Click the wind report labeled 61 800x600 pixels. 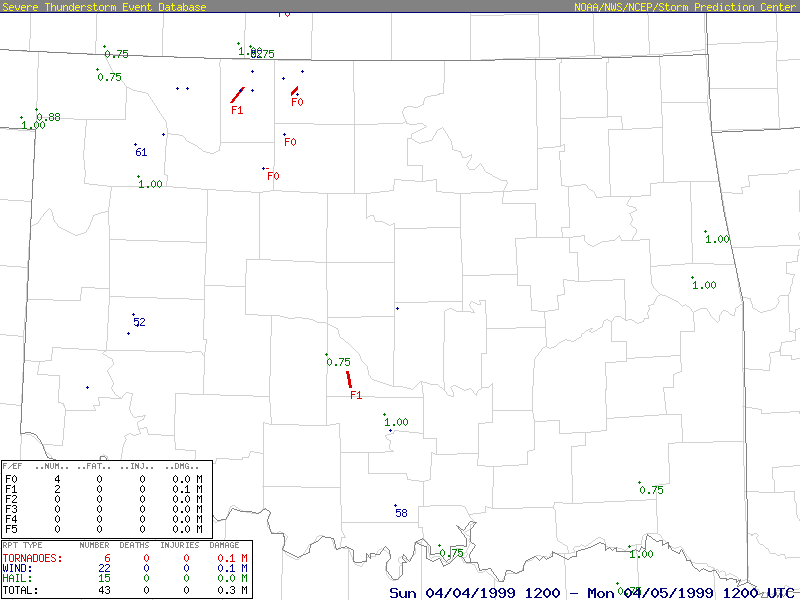coord(141,152)
